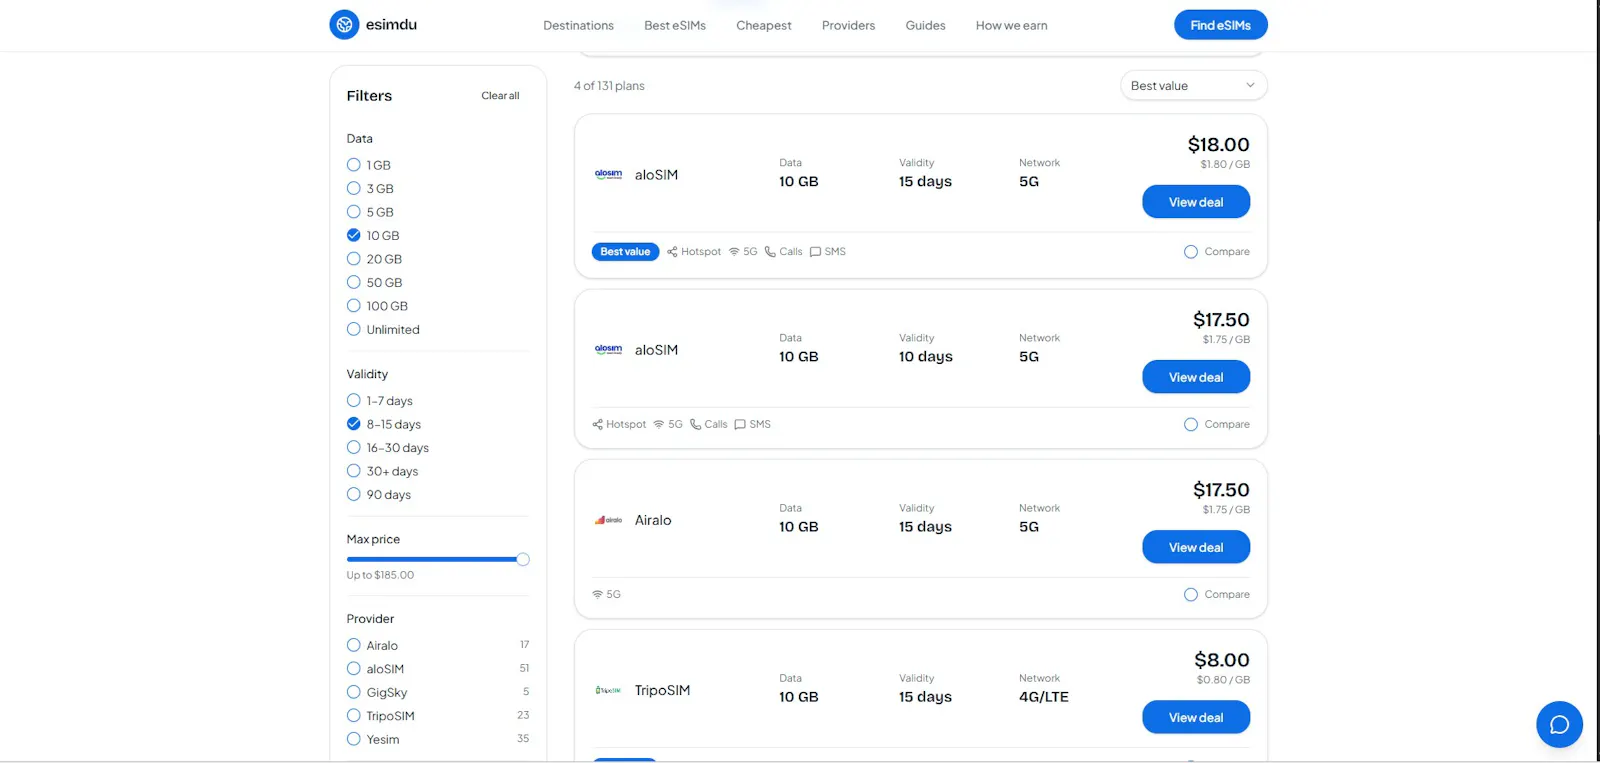Viewport: 1600px width, 763px height.
Task: Open the chat support bubble icon
Action: pyautogui.click(x=1559, y=725)
